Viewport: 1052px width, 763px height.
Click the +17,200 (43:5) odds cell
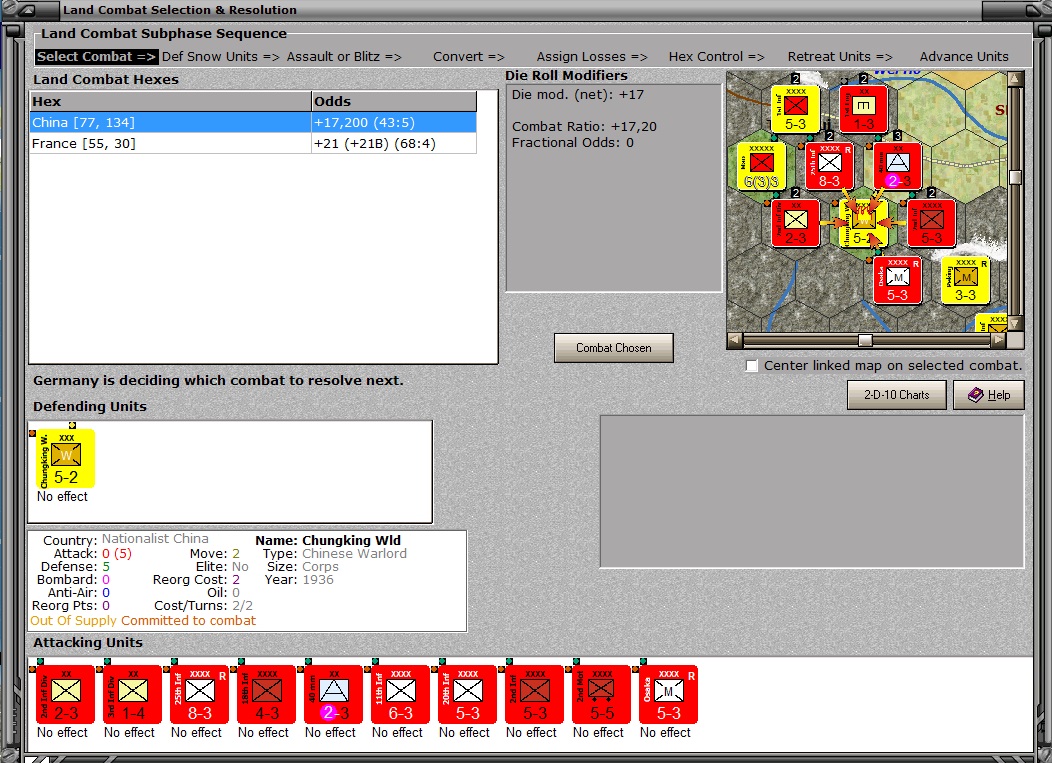[394, 122]
